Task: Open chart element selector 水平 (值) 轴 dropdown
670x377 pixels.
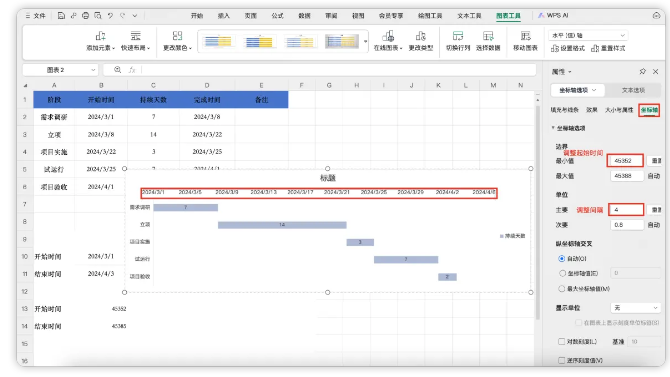Action: [588, 35]
